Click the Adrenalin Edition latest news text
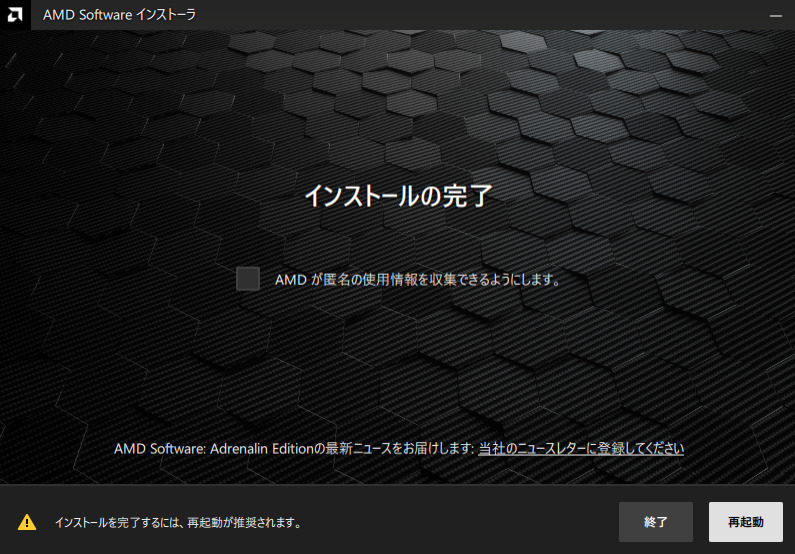 coord(294,449)
